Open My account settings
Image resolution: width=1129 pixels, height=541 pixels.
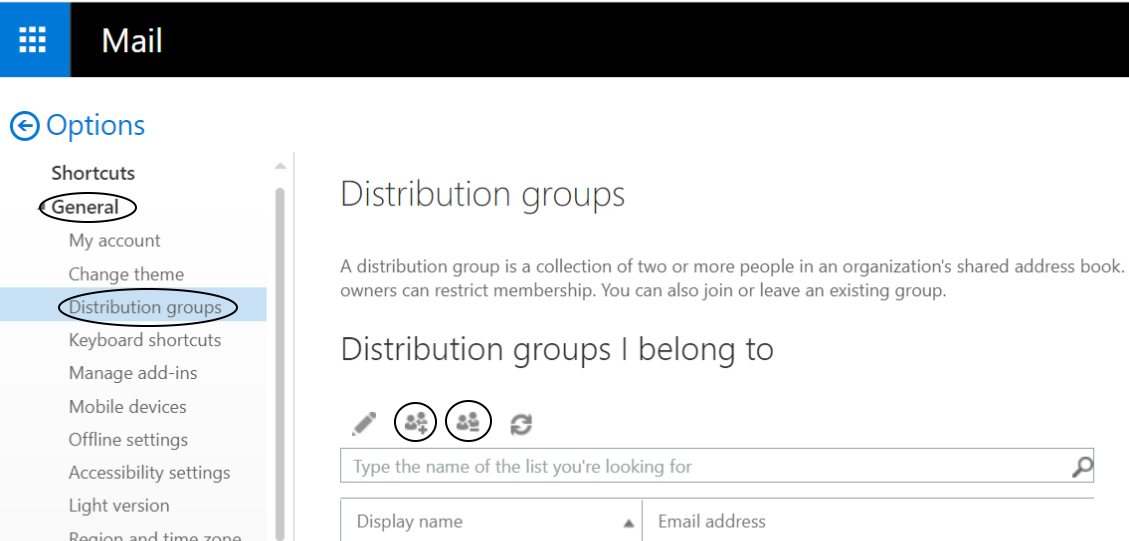114,241
